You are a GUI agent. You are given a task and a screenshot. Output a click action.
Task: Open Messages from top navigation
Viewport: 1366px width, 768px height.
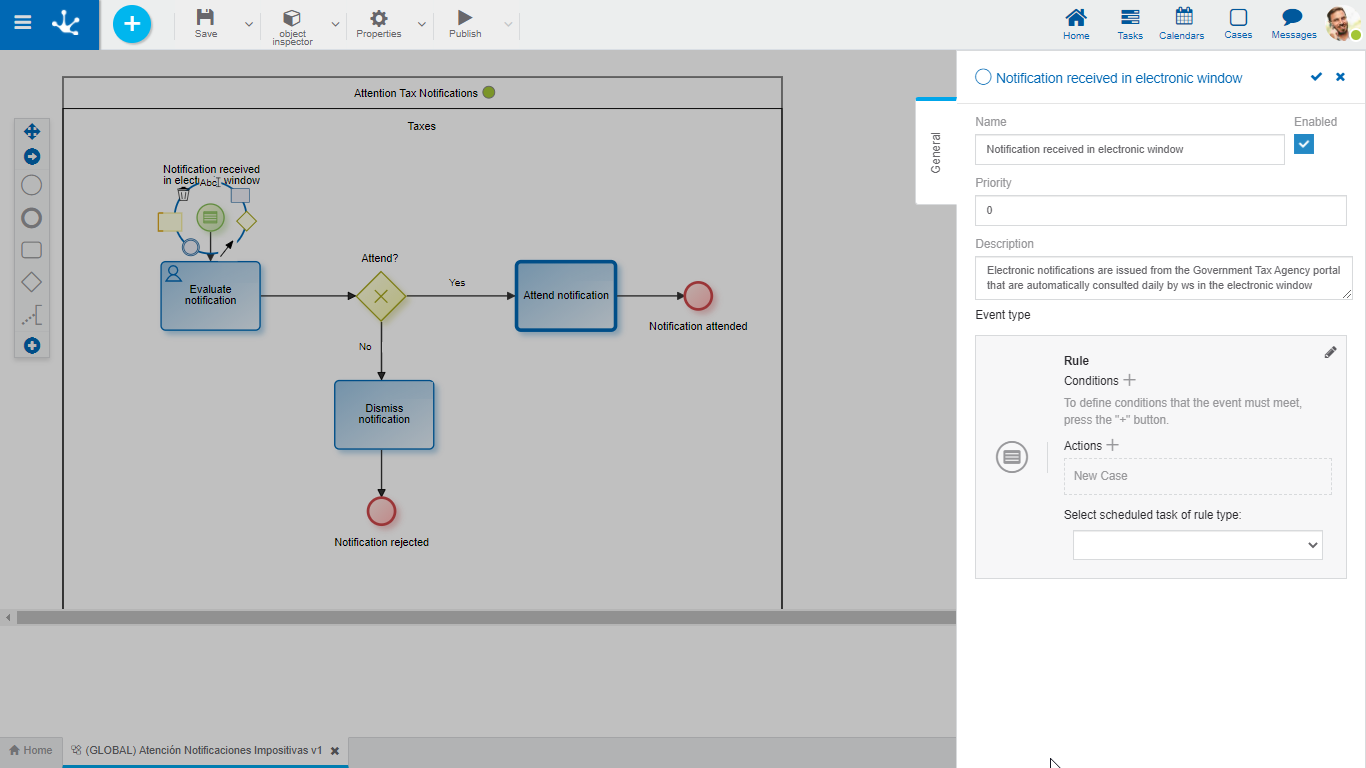click(1293, 24)
